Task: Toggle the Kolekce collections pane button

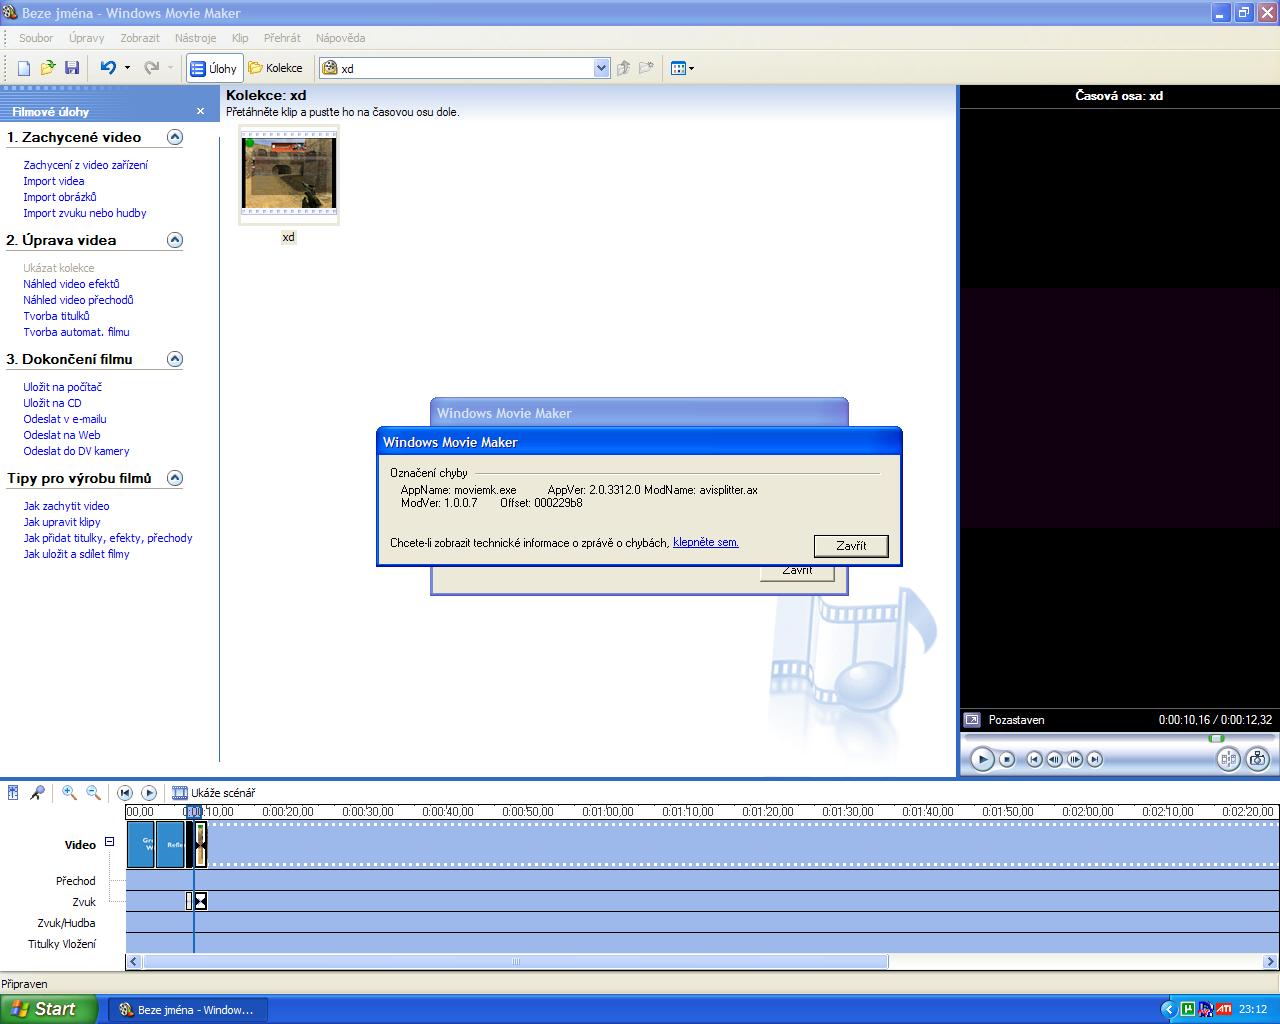Action: 276,68
